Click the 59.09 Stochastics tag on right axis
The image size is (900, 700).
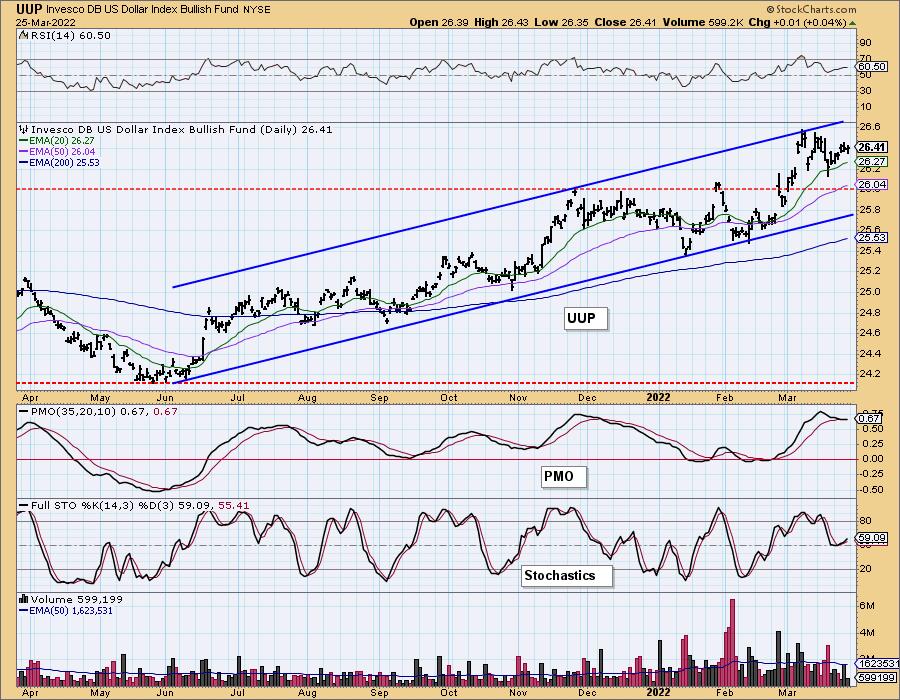872,538
